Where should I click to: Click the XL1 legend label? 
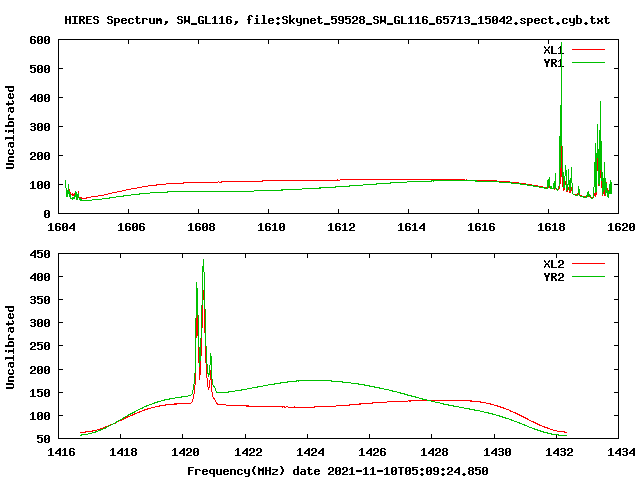[x=553, y=50]
